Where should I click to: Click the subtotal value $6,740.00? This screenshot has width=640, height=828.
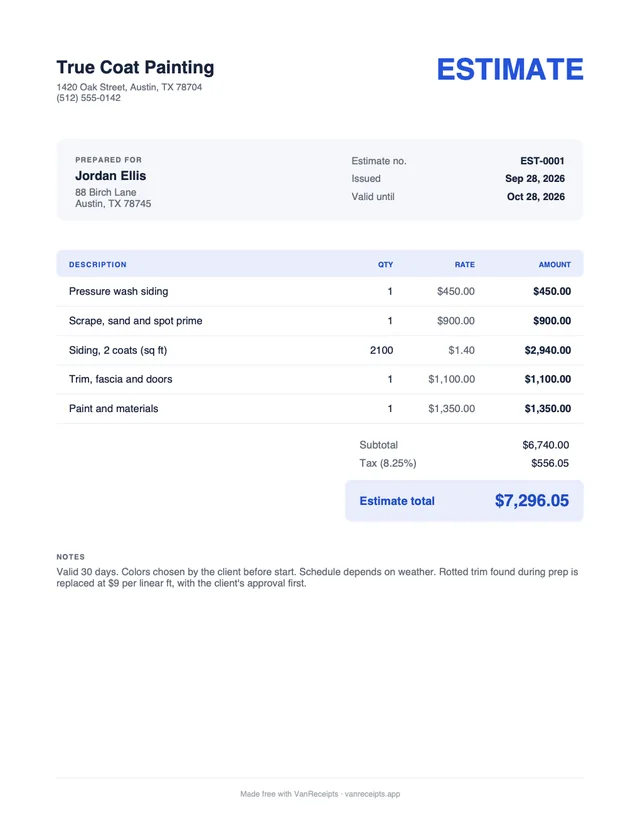click(x=545, y=445)
